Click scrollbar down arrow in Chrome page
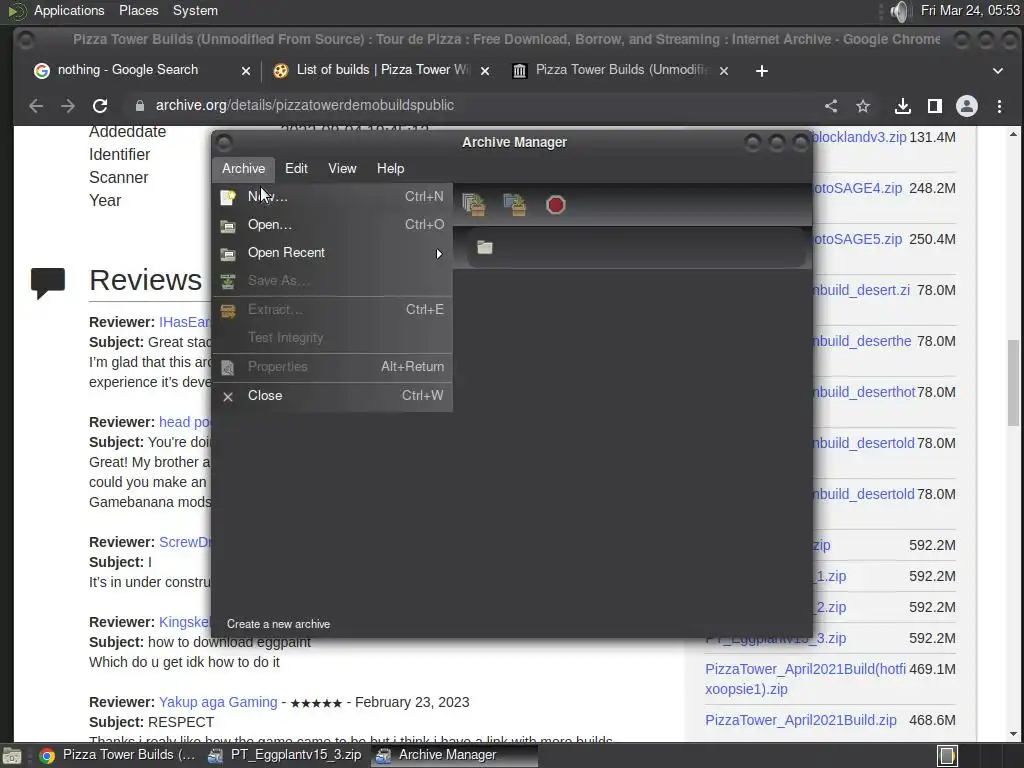Screen dimensions: 1024x768 click(x=1013, y=734)
